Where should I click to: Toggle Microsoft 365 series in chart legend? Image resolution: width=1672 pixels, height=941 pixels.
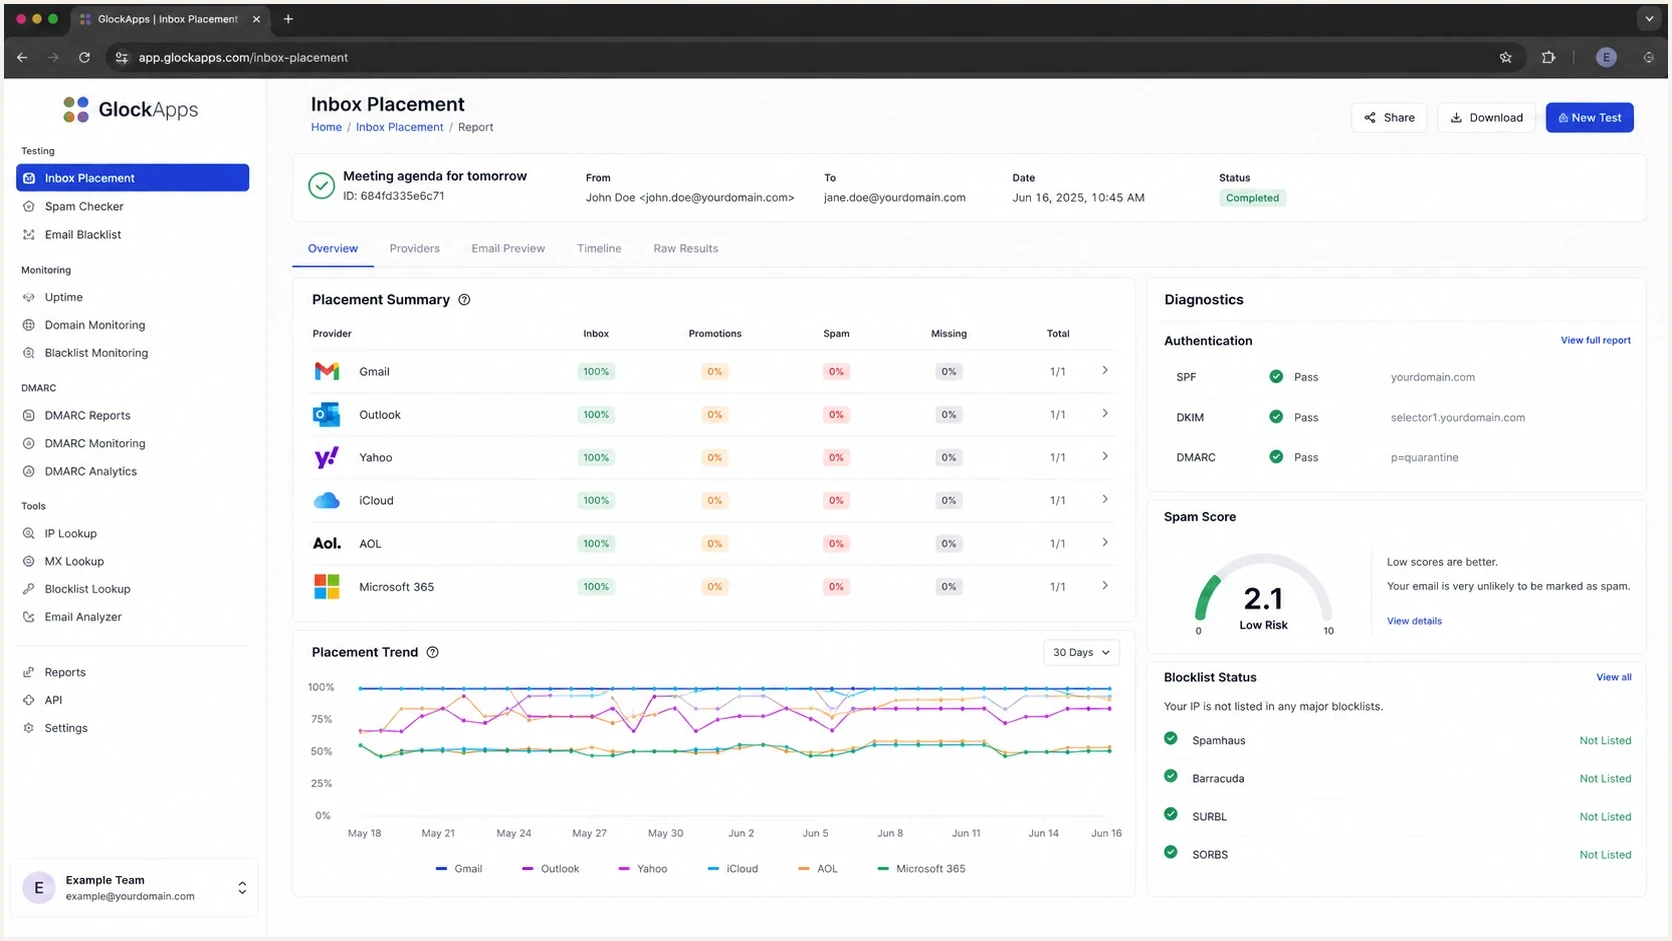tap(922, 869)
